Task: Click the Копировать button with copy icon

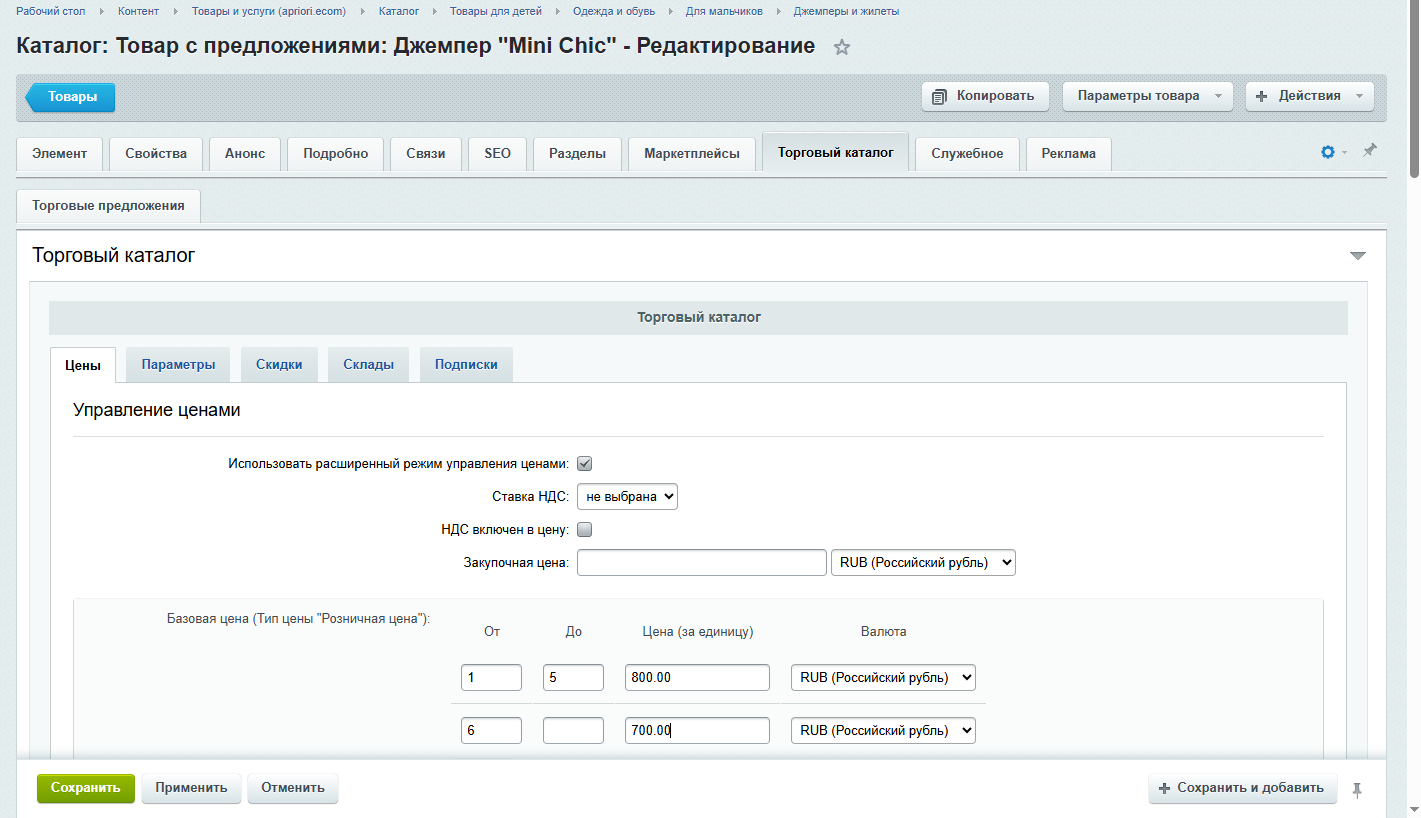Action: (x=984, y=96)
